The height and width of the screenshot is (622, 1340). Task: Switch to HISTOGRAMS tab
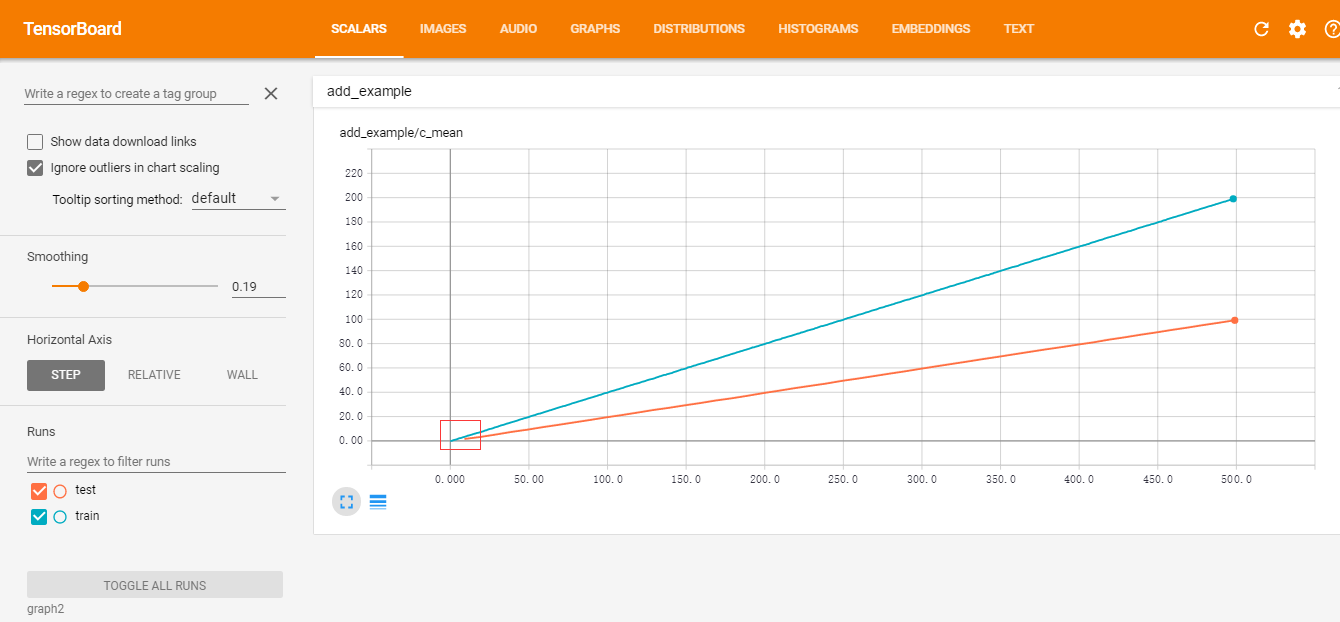click(x=818, y=29)
